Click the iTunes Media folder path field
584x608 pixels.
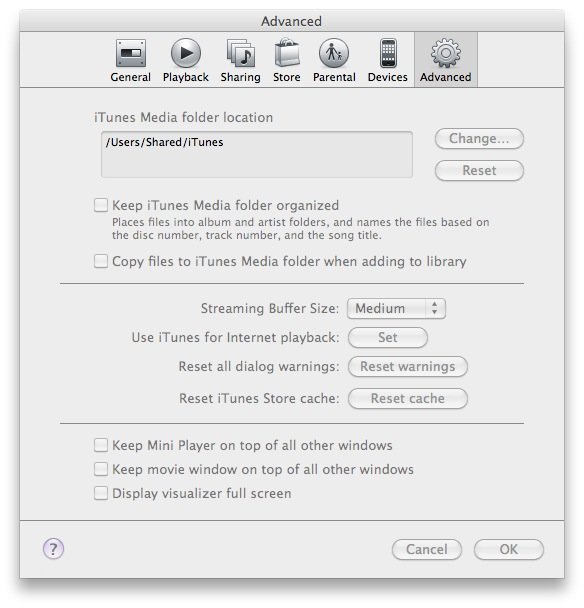[x=257, y=154]
